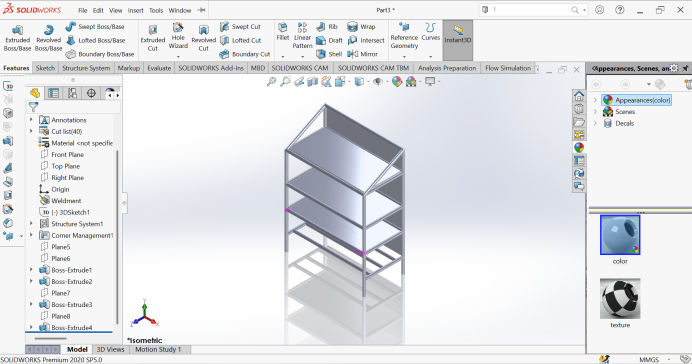Switch to the Sketch tab

(45, 68)
